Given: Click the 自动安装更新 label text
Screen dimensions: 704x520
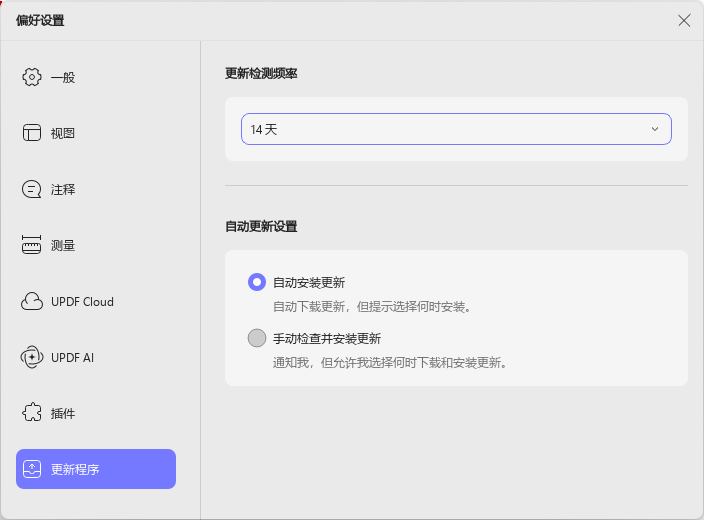Looking at the screenshot, I should coord(309,283).
